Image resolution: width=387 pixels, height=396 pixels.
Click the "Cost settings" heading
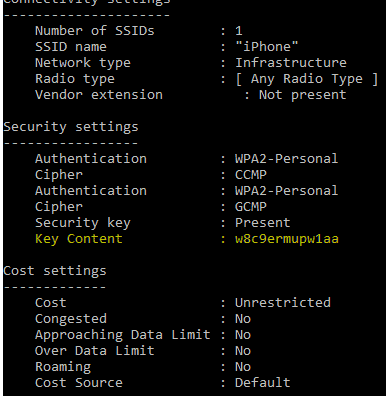[55, 271]
